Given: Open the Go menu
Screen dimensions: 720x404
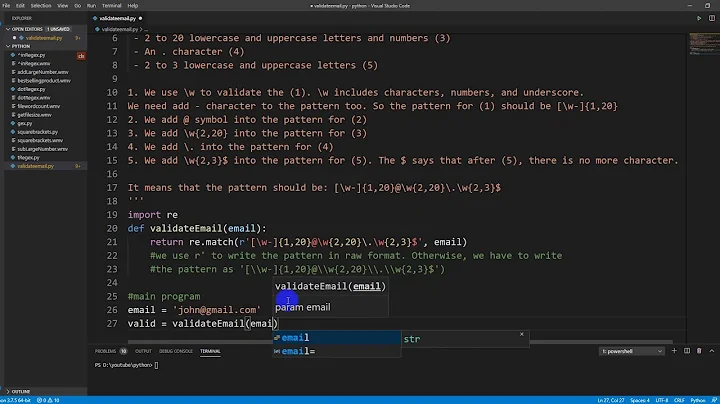Looking at the screenshot, I should click(x=78, y=6).
